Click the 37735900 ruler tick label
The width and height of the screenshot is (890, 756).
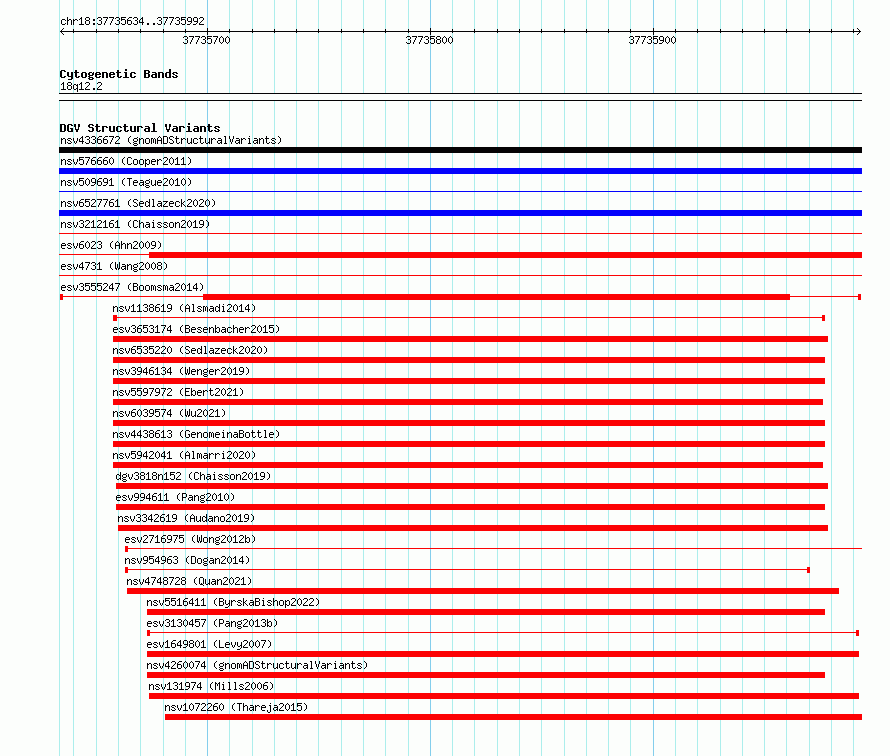653,40
